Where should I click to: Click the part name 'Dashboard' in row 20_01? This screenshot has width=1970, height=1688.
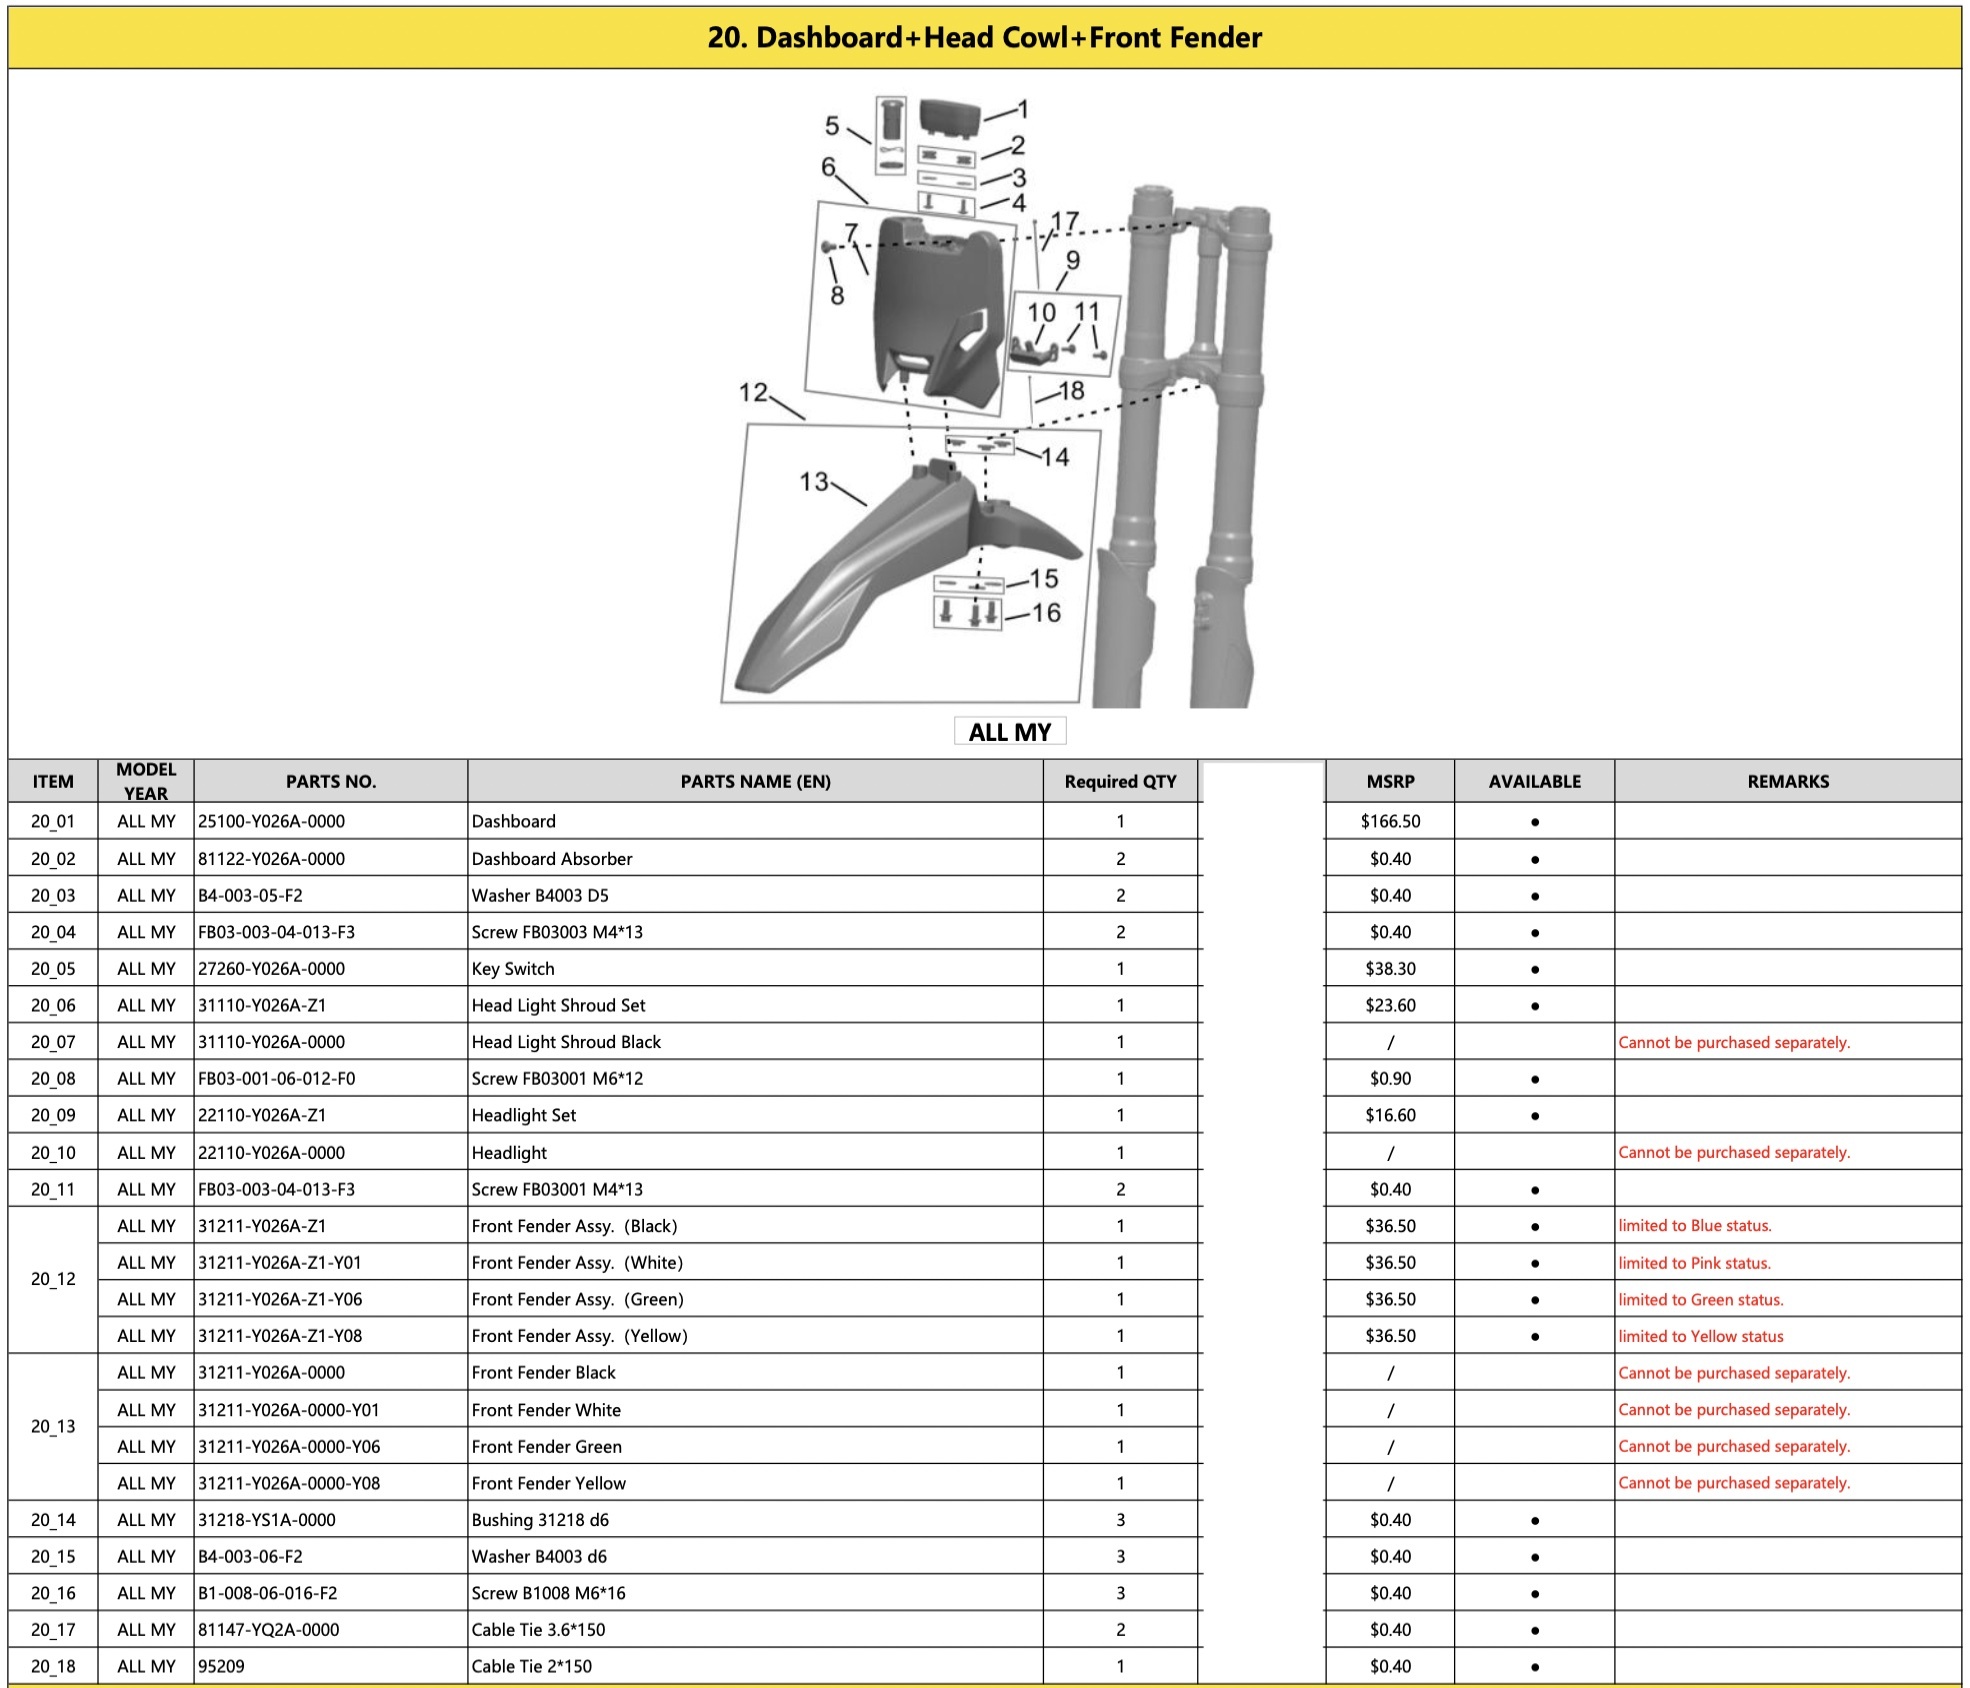point(514,821)
